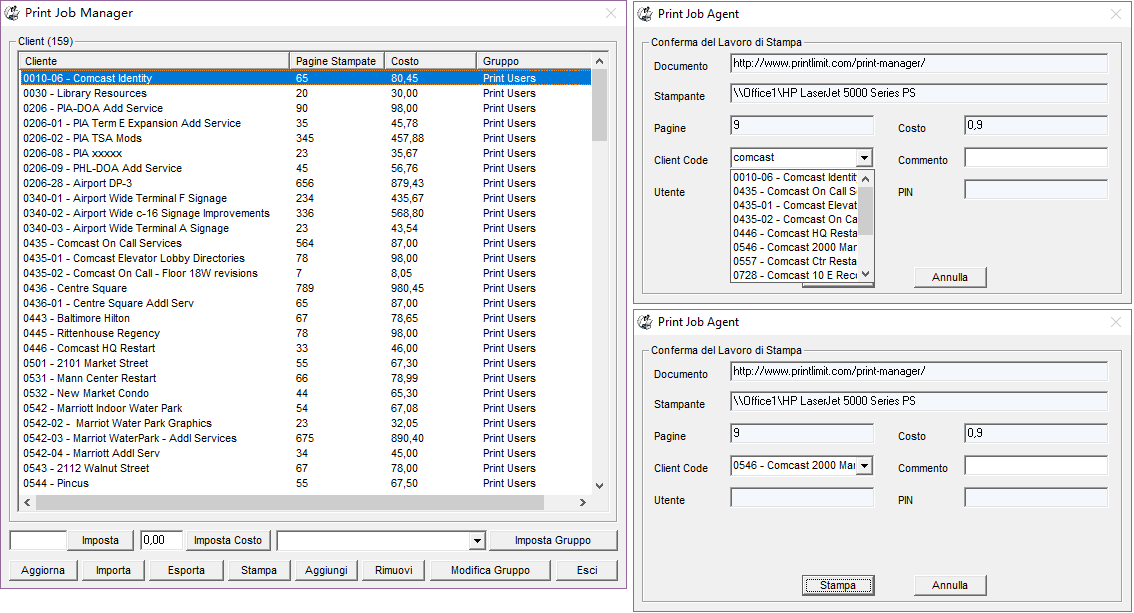Choose 0557 - Comcast Ctr Resta in dropdown list
1134x613 pixels.
click(795, 262)
